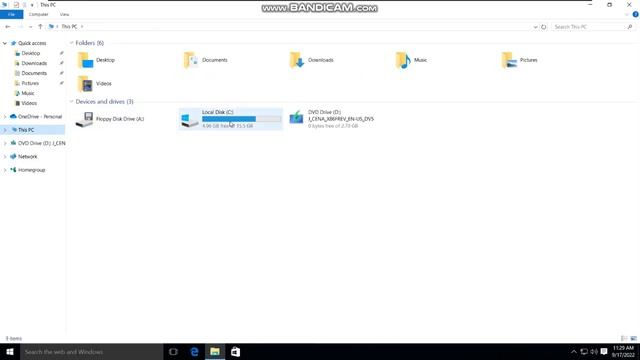Select Documents in Quick access

(x=34, y=73)
